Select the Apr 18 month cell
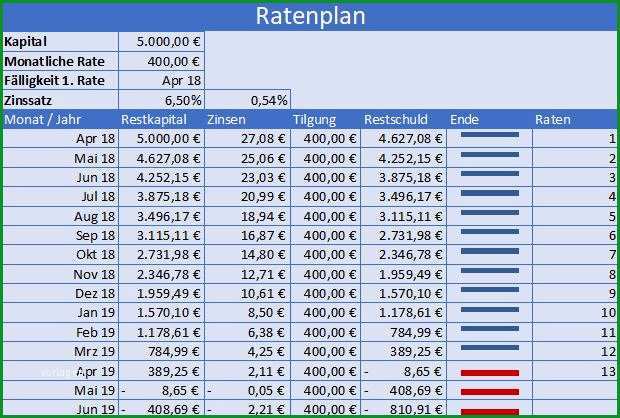 coord(60,138)
